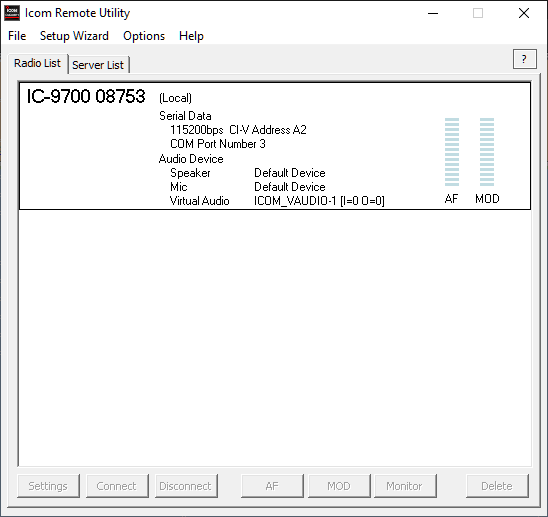The height and width of the screenshot is (517, 548).
Task: Open the Options menu
Action: [144, 36]
